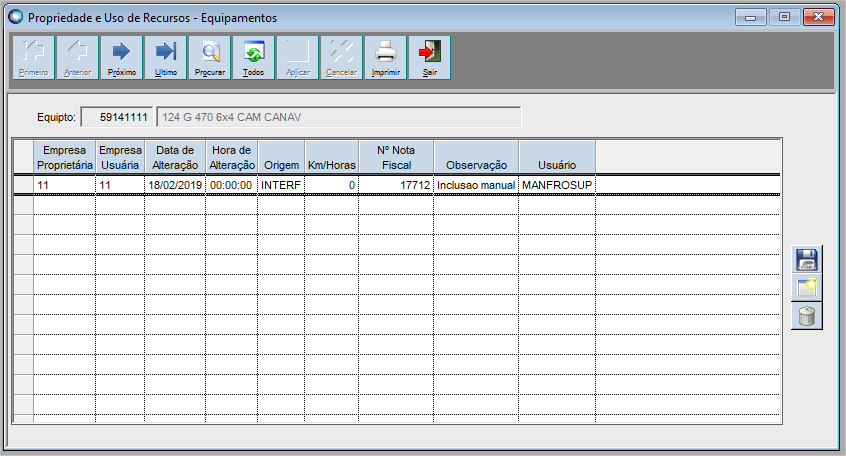Click the Observação column header
This screenshot has width=846, height=456.
[x=476, y=157]
